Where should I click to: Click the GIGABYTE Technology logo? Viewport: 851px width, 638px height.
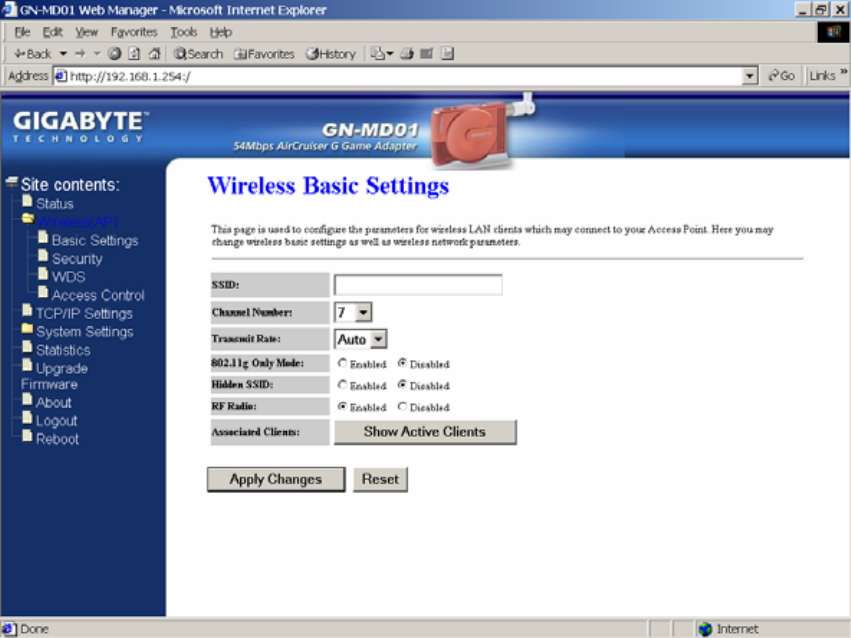point(80,126)
